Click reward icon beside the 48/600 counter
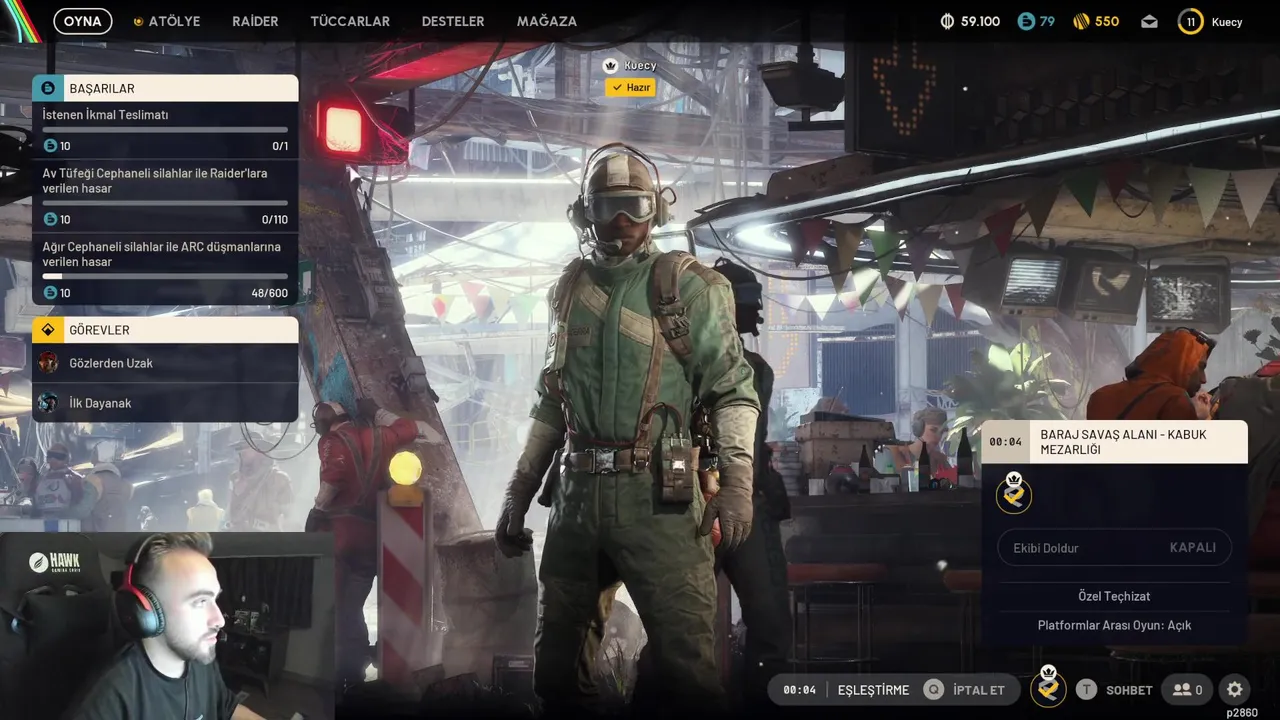 50,293
